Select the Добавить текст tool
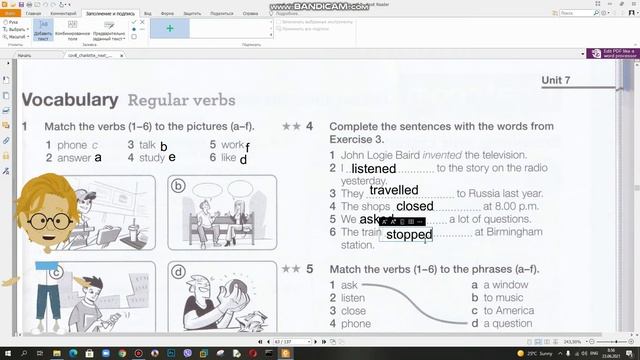 [43, 30]
